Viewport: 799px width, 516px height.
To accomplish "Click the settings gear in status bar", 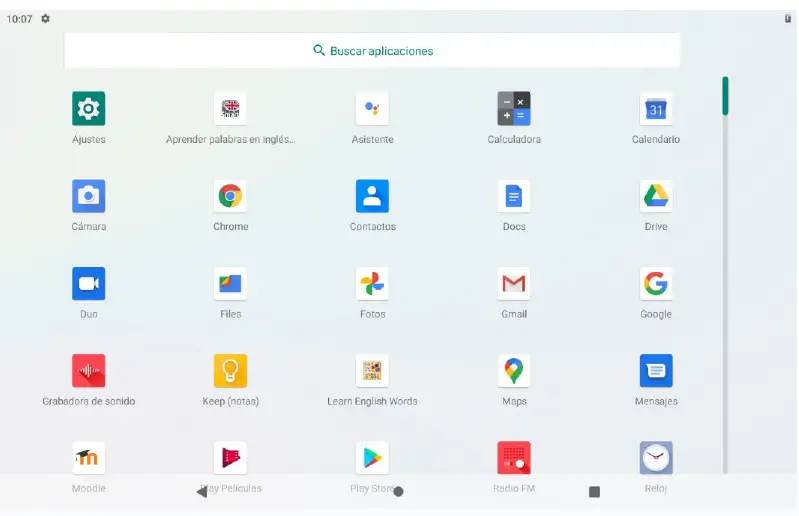I will (x=45, y=19).
